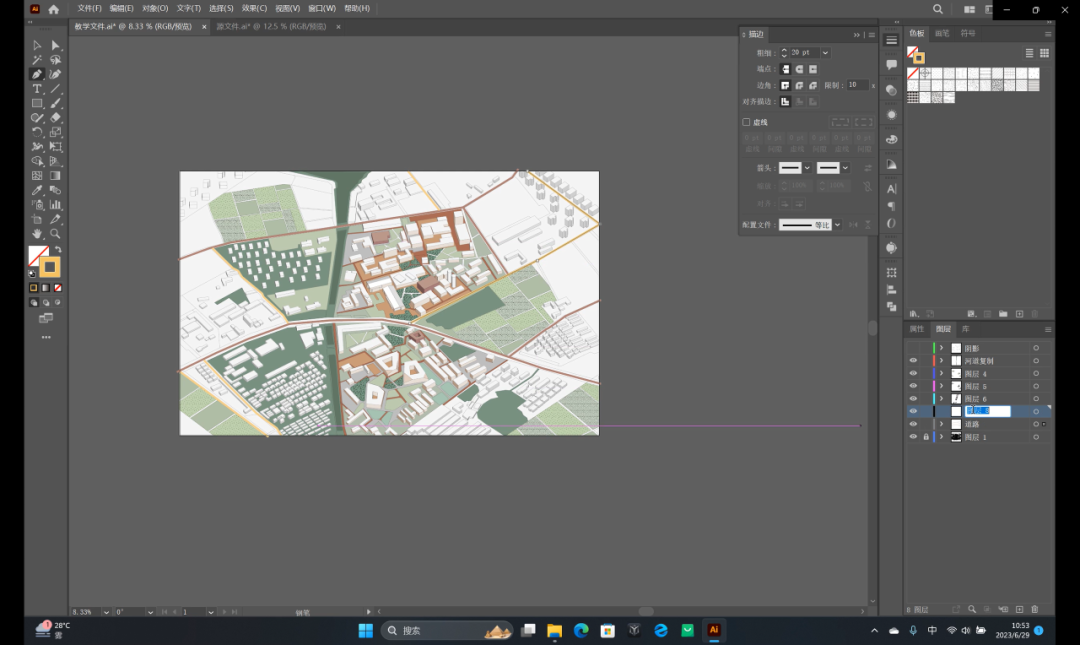Select round join corner option

799,85
